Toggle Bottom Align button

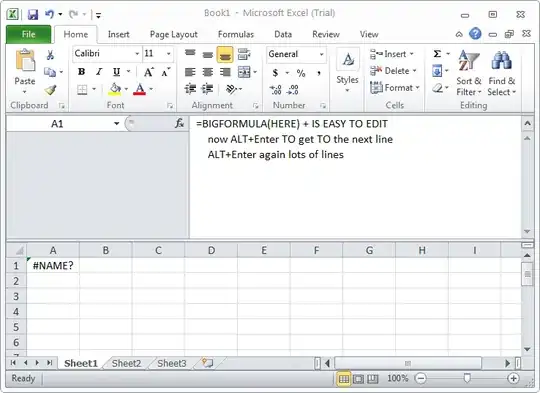tap(225, 54)
